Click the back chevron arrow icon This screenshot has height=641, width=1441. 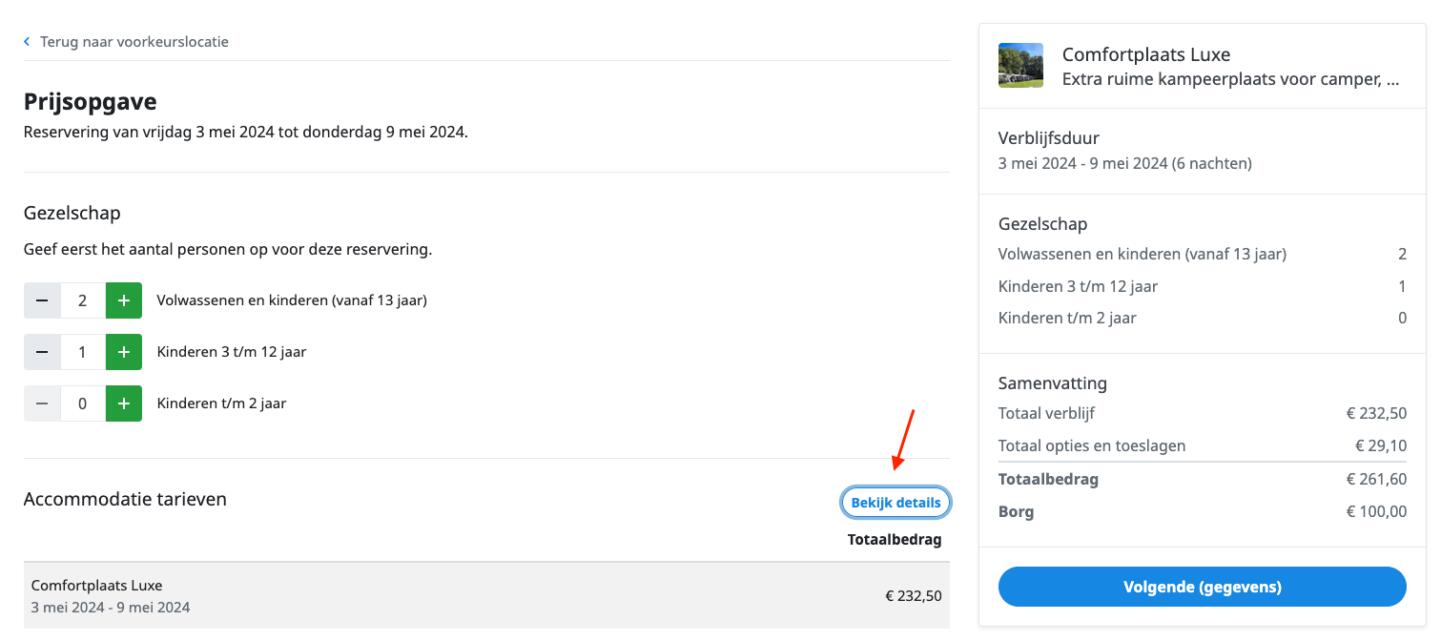pos(28,42)
